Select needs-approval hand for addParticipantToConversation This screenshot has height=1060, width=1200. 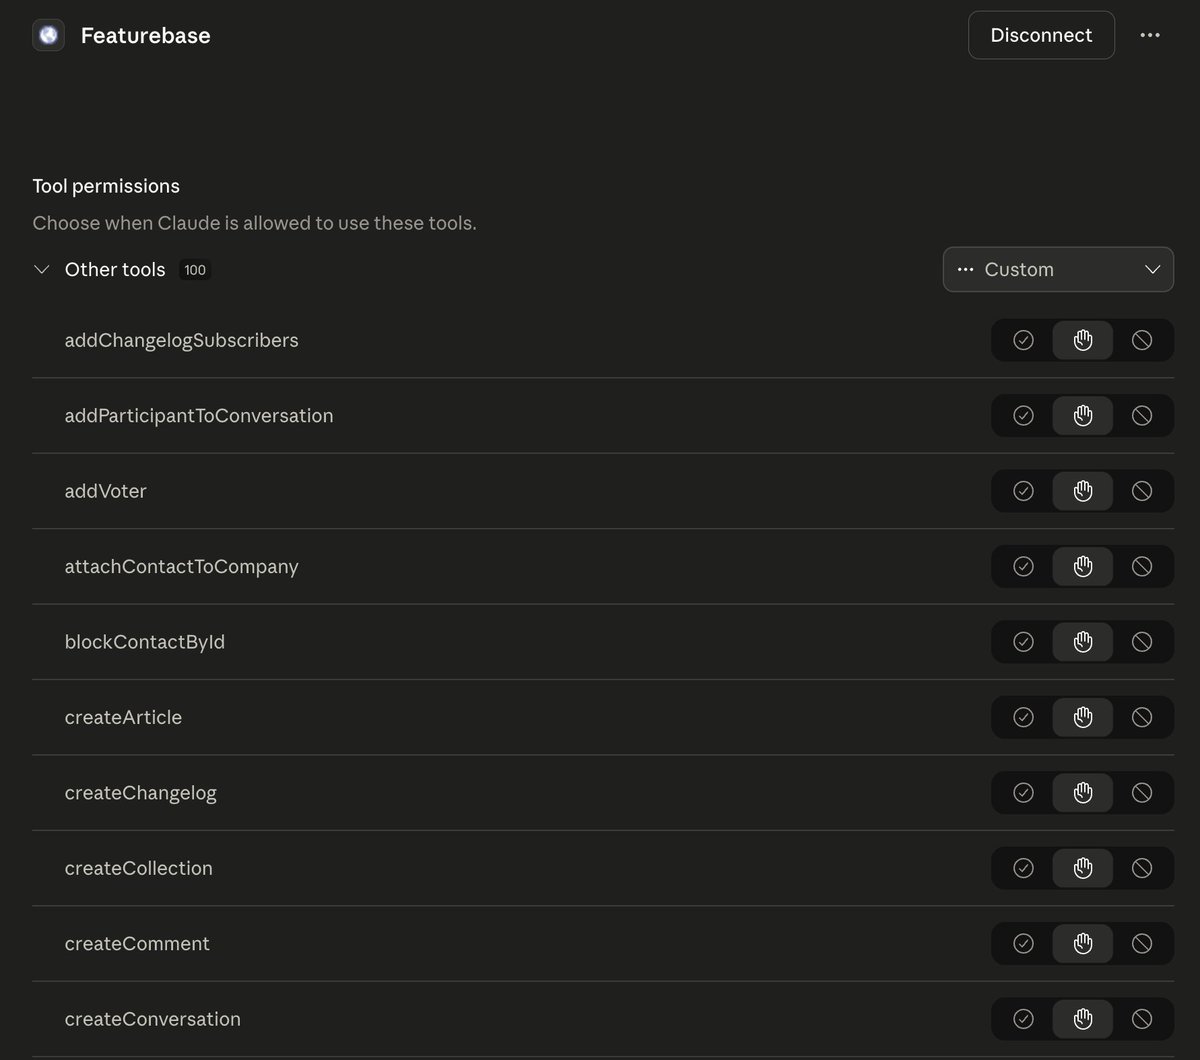coord(1082,415)
